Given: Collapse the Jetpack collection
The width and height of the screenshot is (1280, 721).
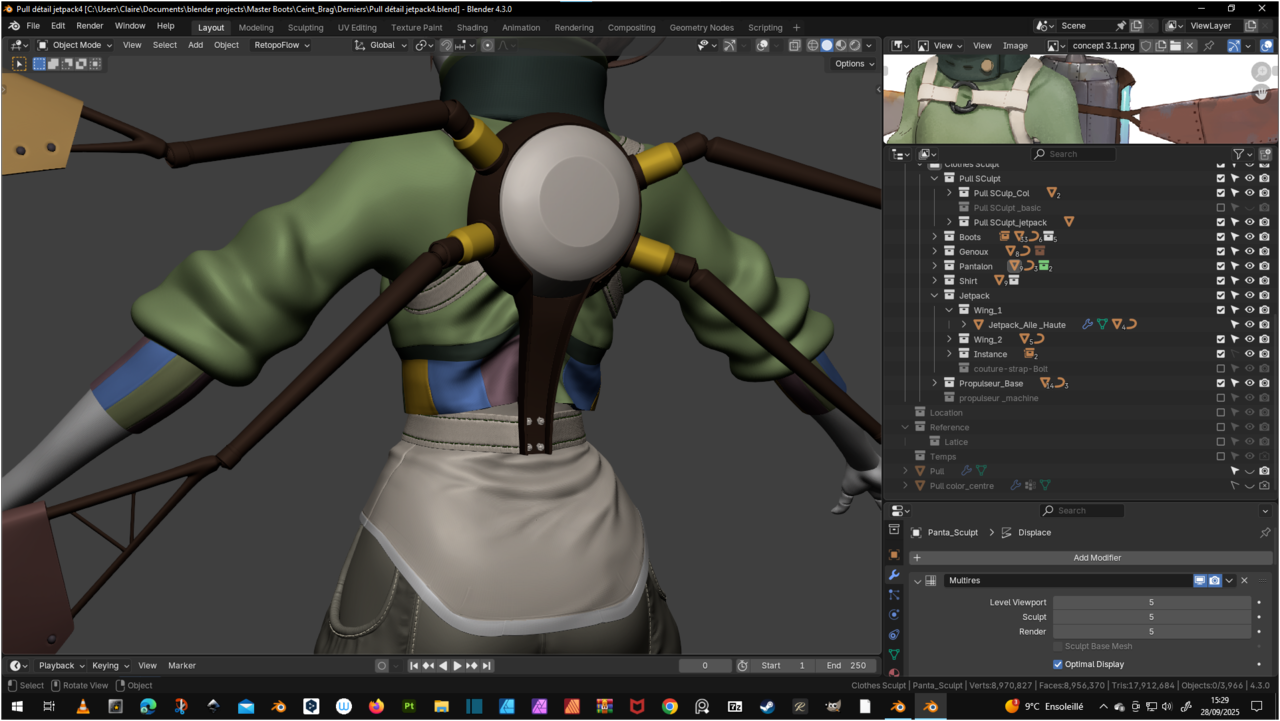Looking at the screenshot, I should click(935, 296).
